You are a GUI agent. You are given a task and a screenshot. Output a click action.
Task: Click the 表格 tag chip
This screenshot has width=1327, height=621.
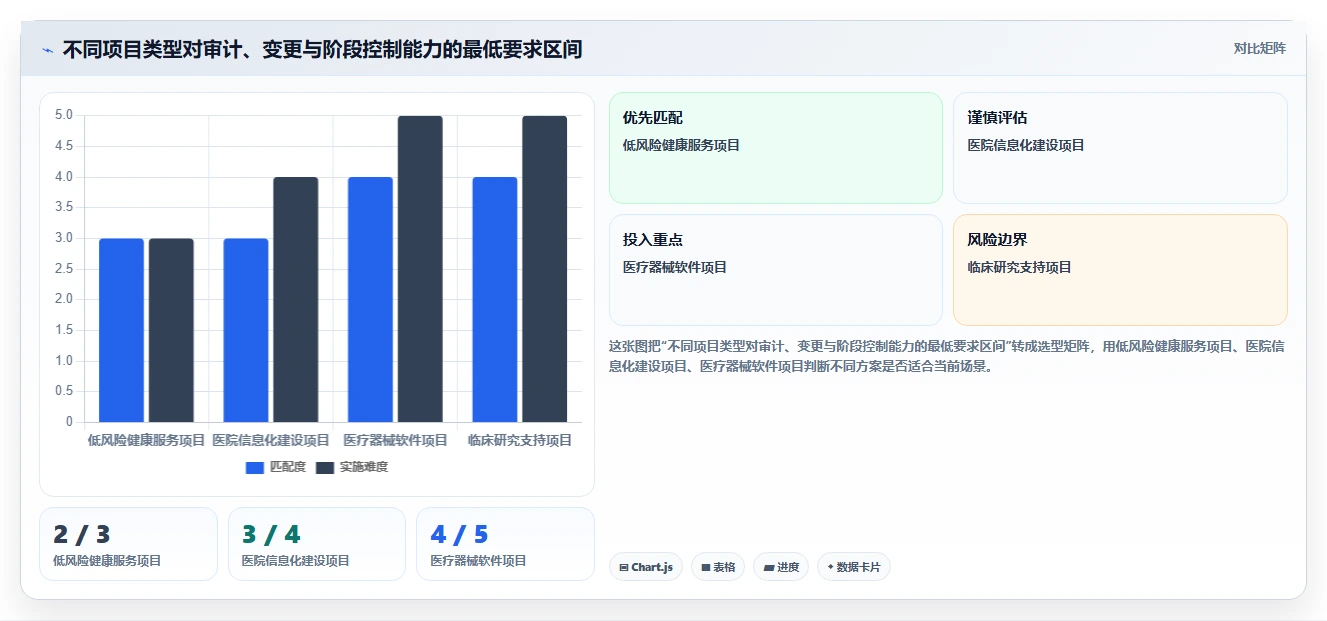point(718,567)
